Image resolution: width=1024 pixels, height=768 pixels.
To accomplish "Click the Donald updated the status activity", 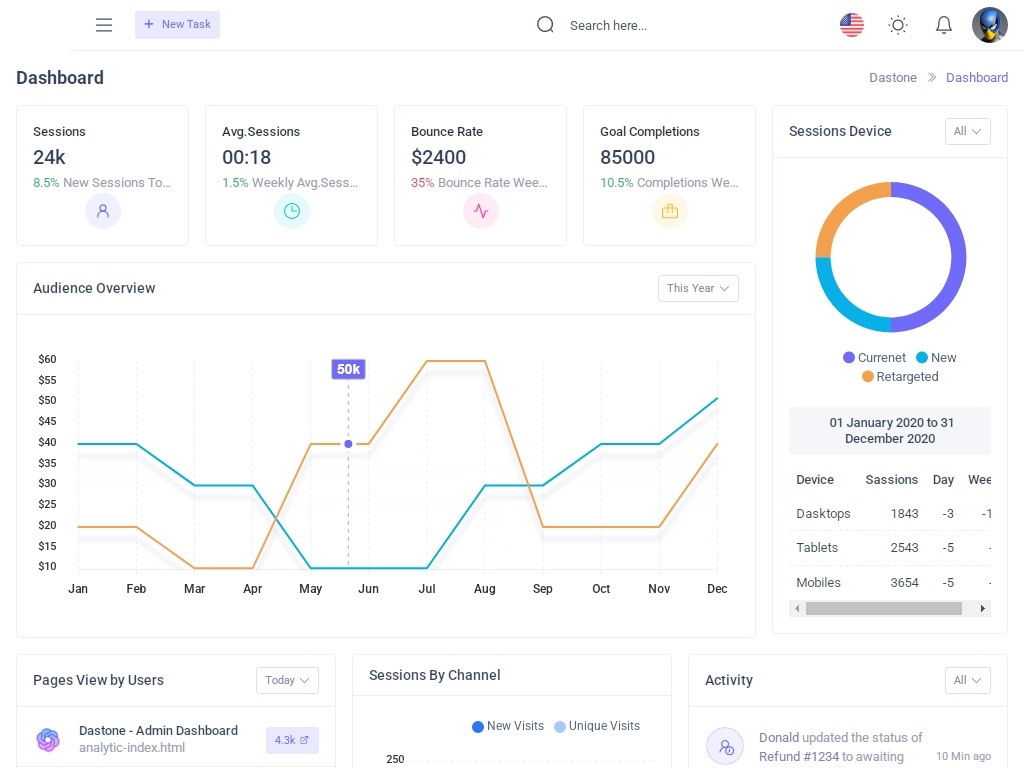I will pos(840,746).
